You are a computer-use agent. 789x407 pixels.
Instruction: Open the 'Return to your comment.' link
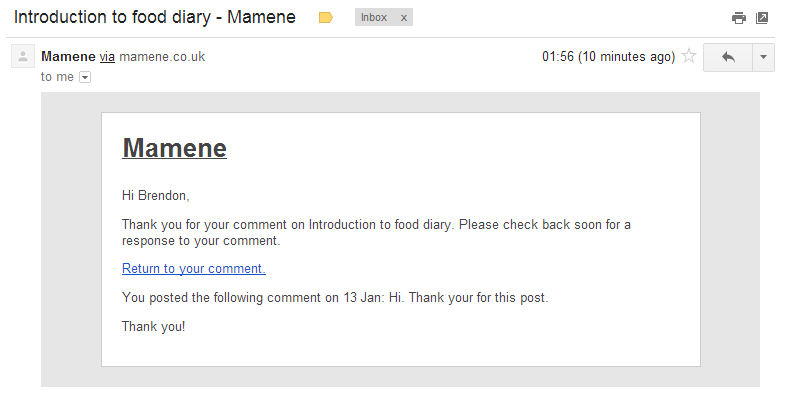(x=193, y=268)
